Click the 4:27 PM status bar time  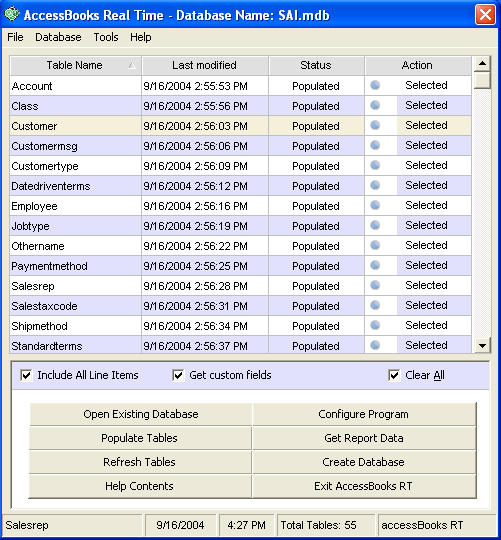(247, 525)
